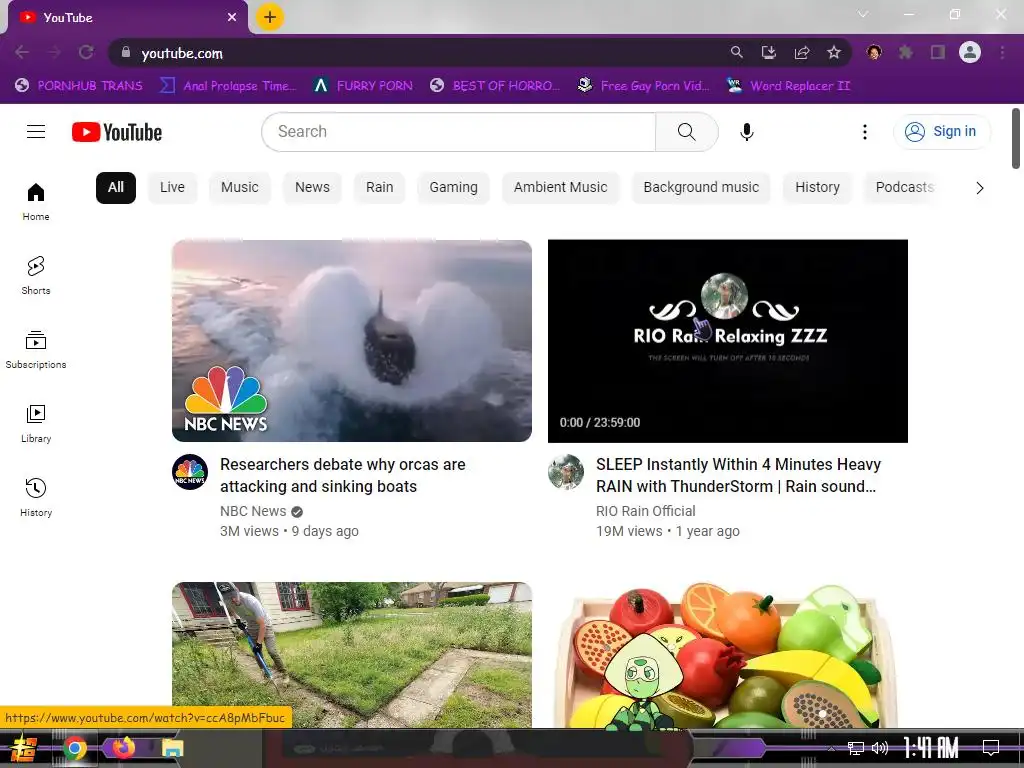Open the YouTube settings three-dot menu
Viewport: 1024px width, 768px height.
coord(865,132)
